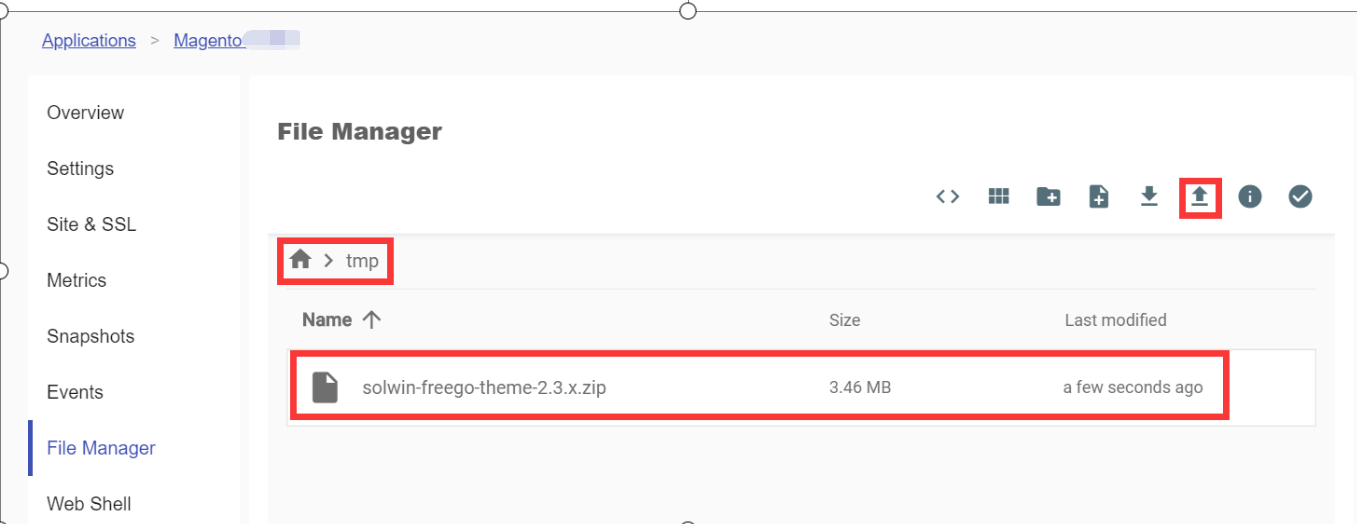1357x524 pixels.
Task: Open the Overview sidebar tab
Action: [85, 113]
